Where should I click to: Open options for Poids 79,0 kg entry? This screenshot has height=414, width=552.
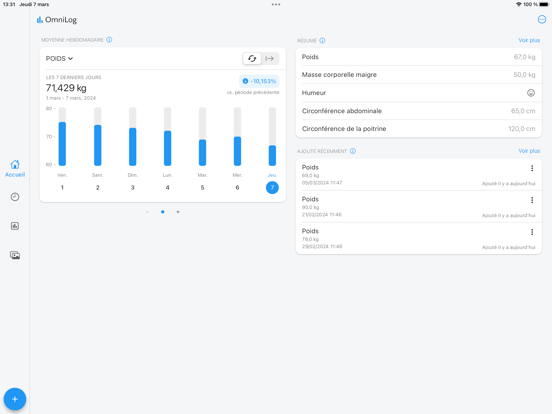click(532, 232)
